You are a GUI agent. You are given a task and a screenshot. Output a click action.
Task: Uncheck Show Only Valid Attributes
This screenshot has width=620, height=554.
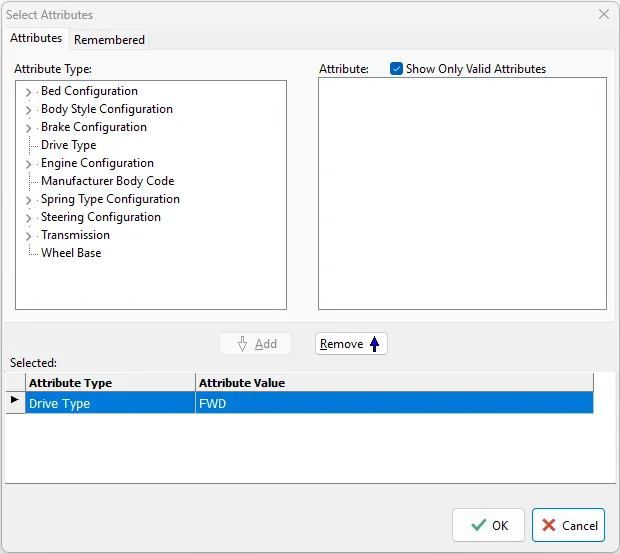397,69
